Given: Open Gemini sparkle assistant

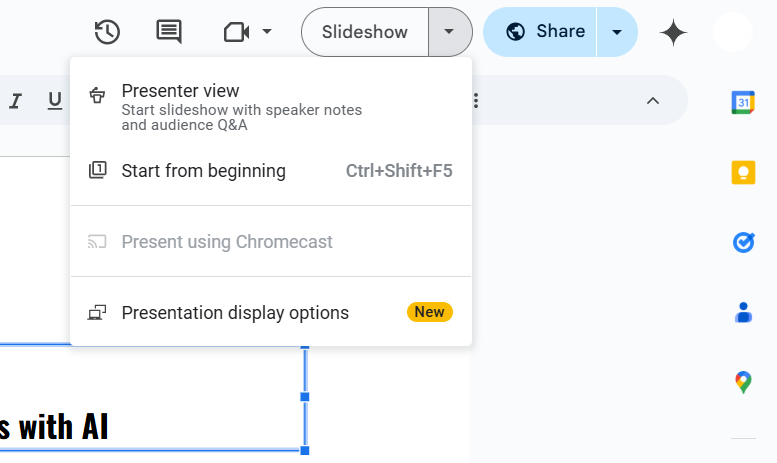Looking at the screenshot, I should pos(673,33).
